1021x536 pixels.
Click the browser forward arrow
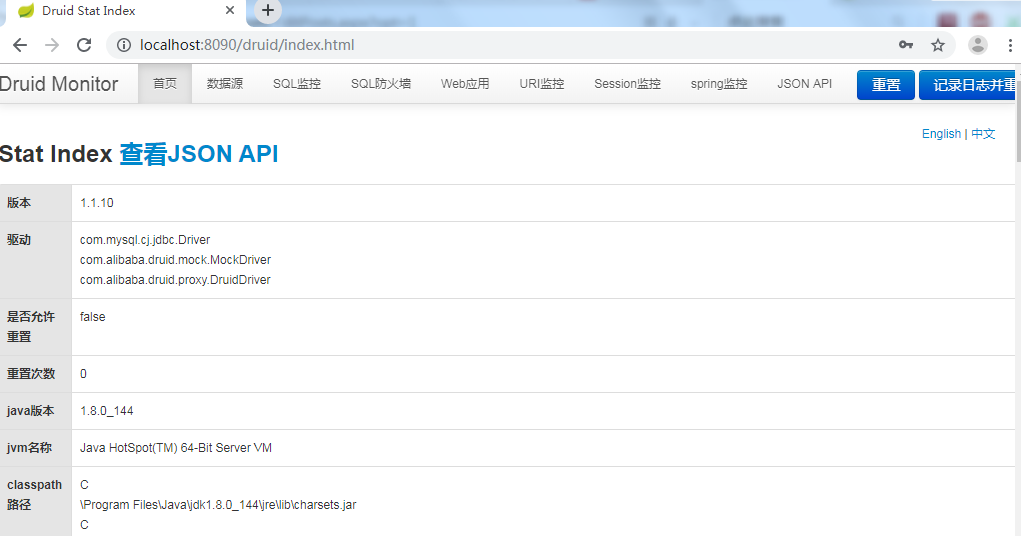pyautogui.click(x=52, y=45)
